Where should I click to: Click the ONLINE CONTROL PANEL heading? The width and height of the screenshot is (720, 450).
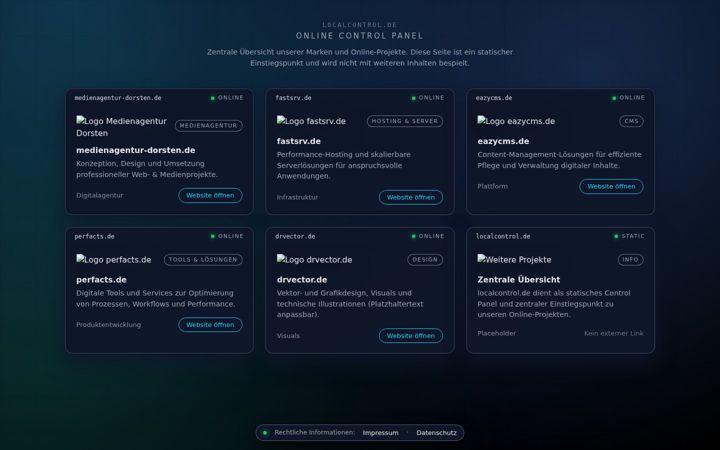(360, 36)
